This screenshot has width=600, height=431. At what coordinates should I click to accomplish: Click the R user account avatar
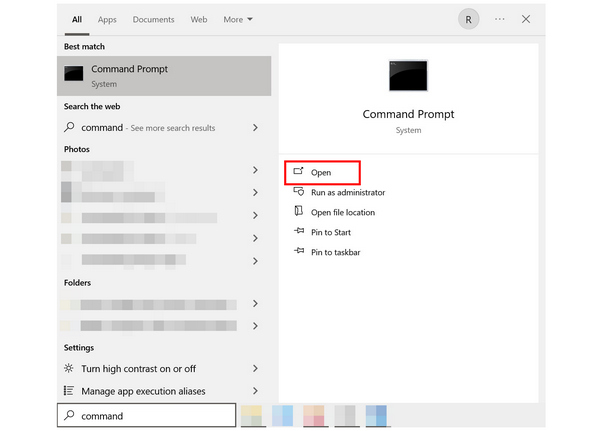468,19
